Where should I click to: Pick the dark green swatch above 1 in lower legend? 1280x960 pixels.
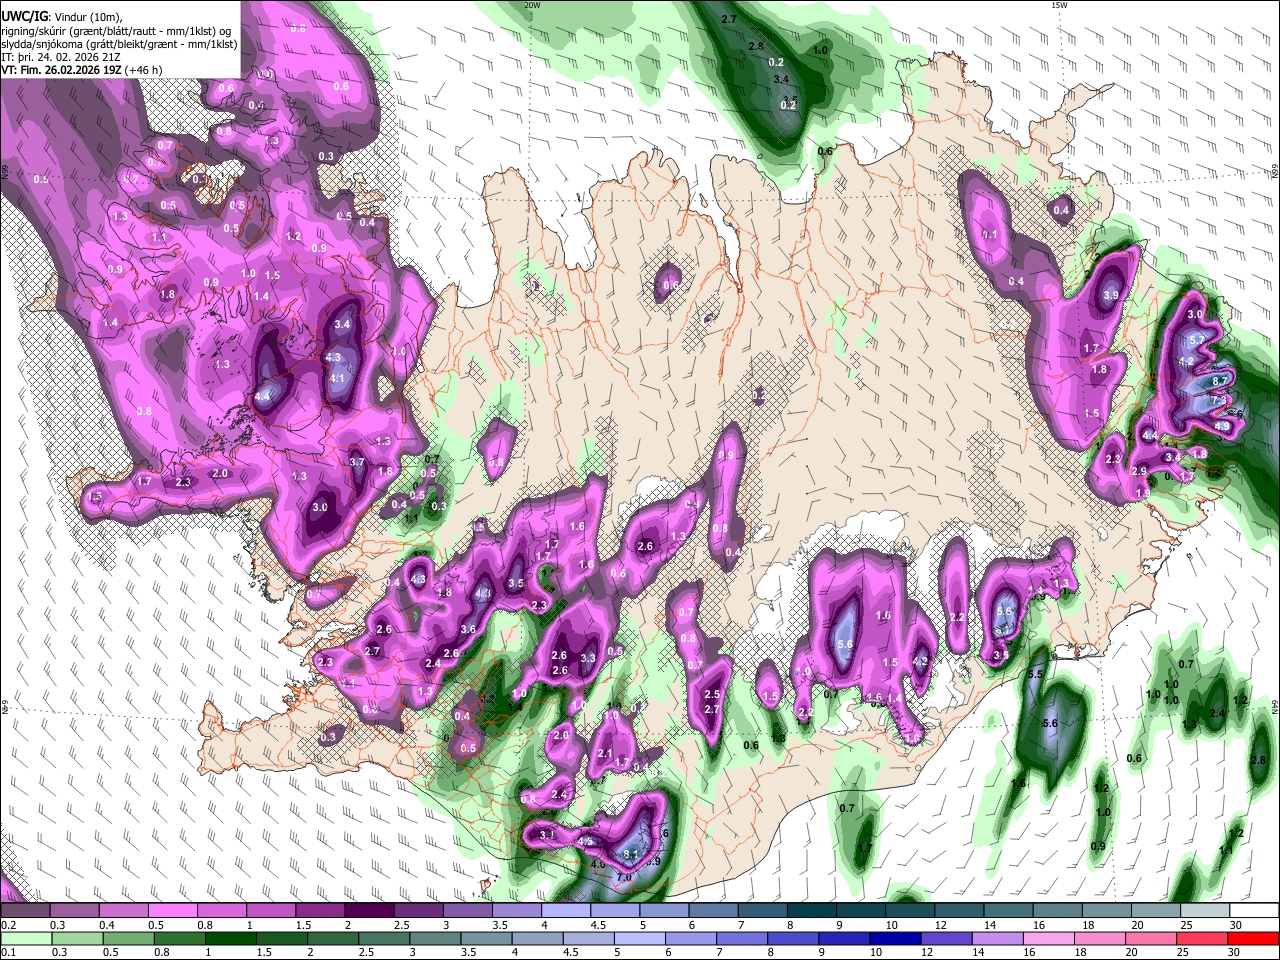(x=230, y=938)
